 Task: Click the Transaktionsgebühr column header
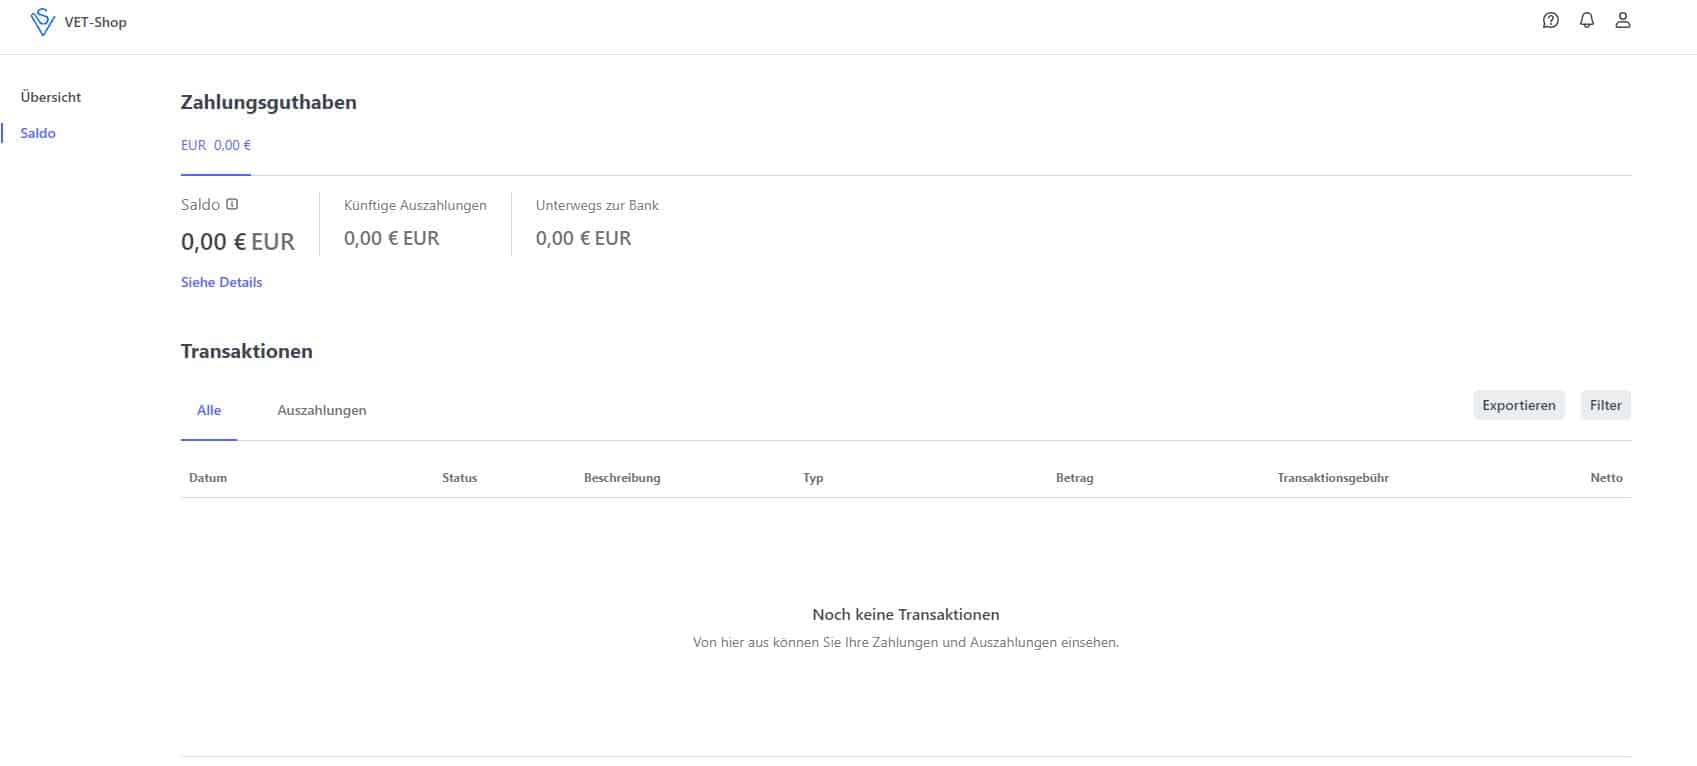(1333, 478)
